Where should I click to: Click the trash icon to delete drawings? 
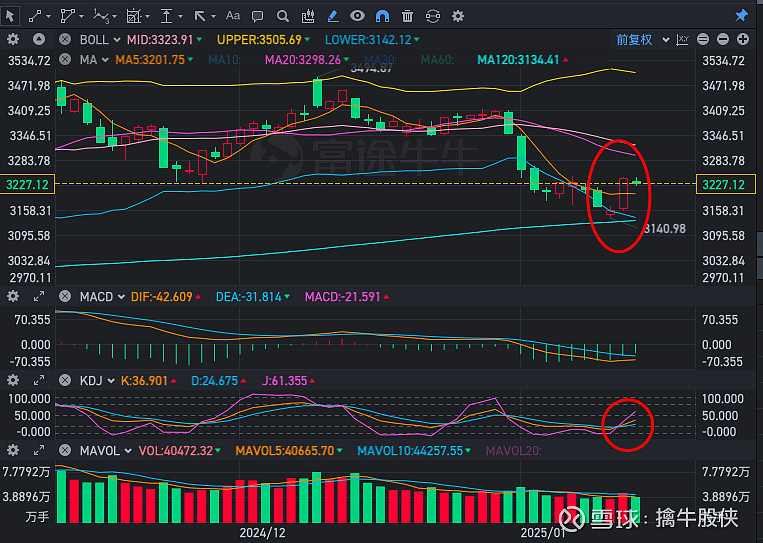(407, 15)
